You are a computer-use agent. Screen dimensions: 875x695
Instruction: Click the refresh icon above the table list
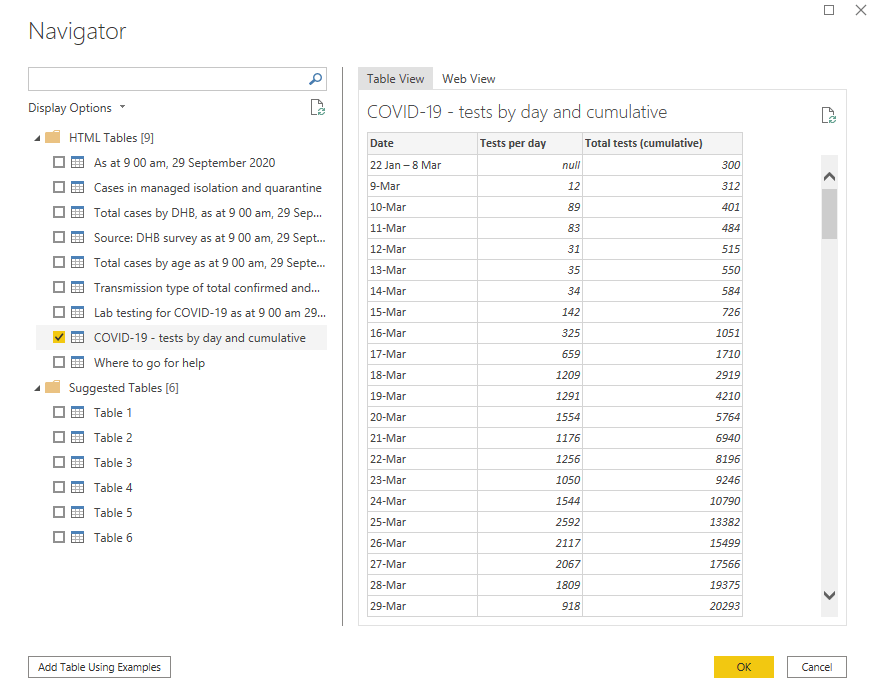pos(318,108)
